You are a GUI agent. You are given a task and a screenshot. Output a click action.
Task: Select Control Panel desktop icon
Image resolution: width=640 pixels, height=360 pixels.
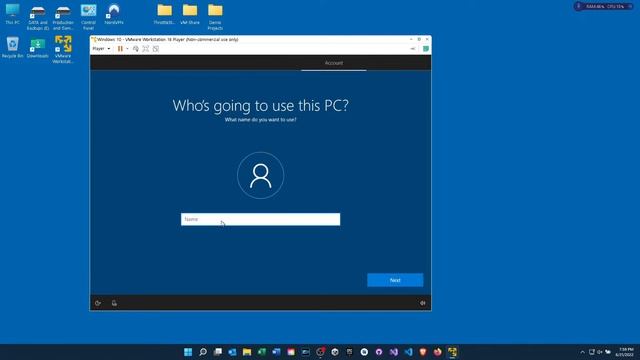tap(88, 17)
